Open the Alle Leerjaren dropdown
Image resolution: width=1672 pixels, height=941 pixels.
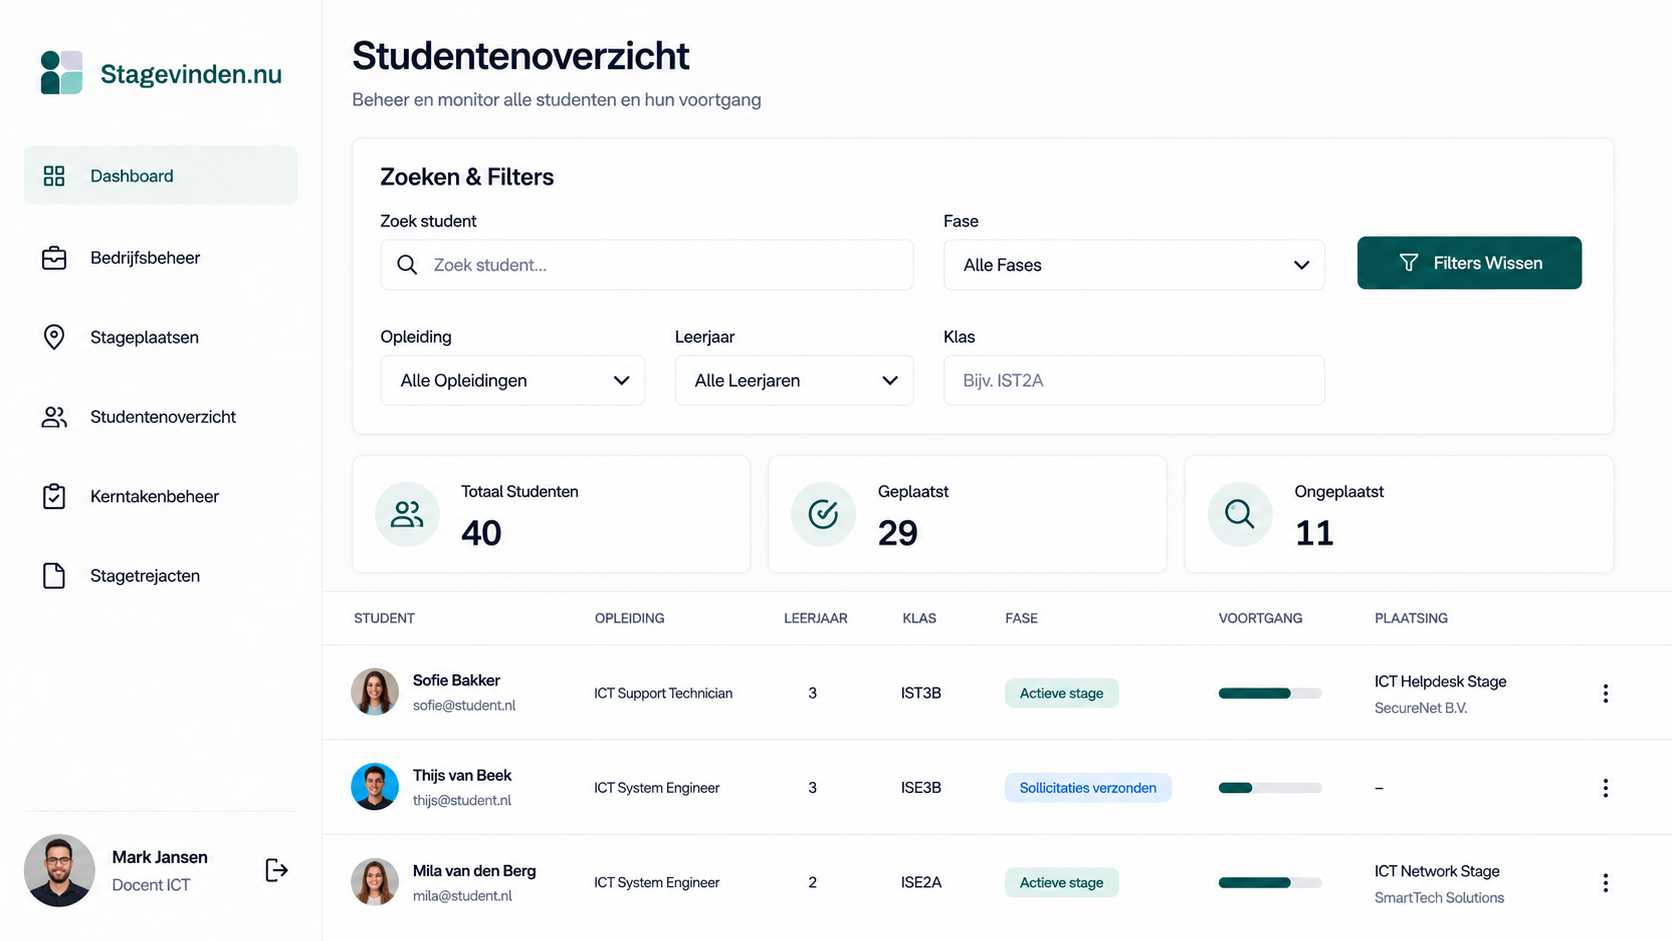pos(794,380)
